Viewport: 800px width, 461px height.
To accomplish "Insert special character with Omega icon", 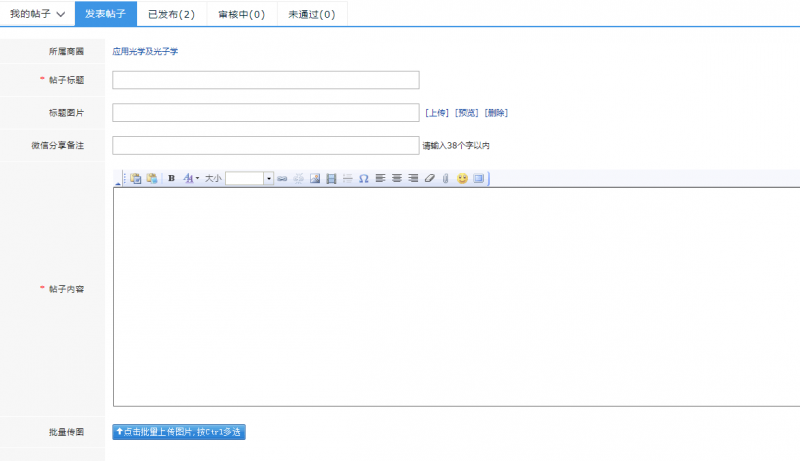I will pyautogui.click(x=363, y=178).
